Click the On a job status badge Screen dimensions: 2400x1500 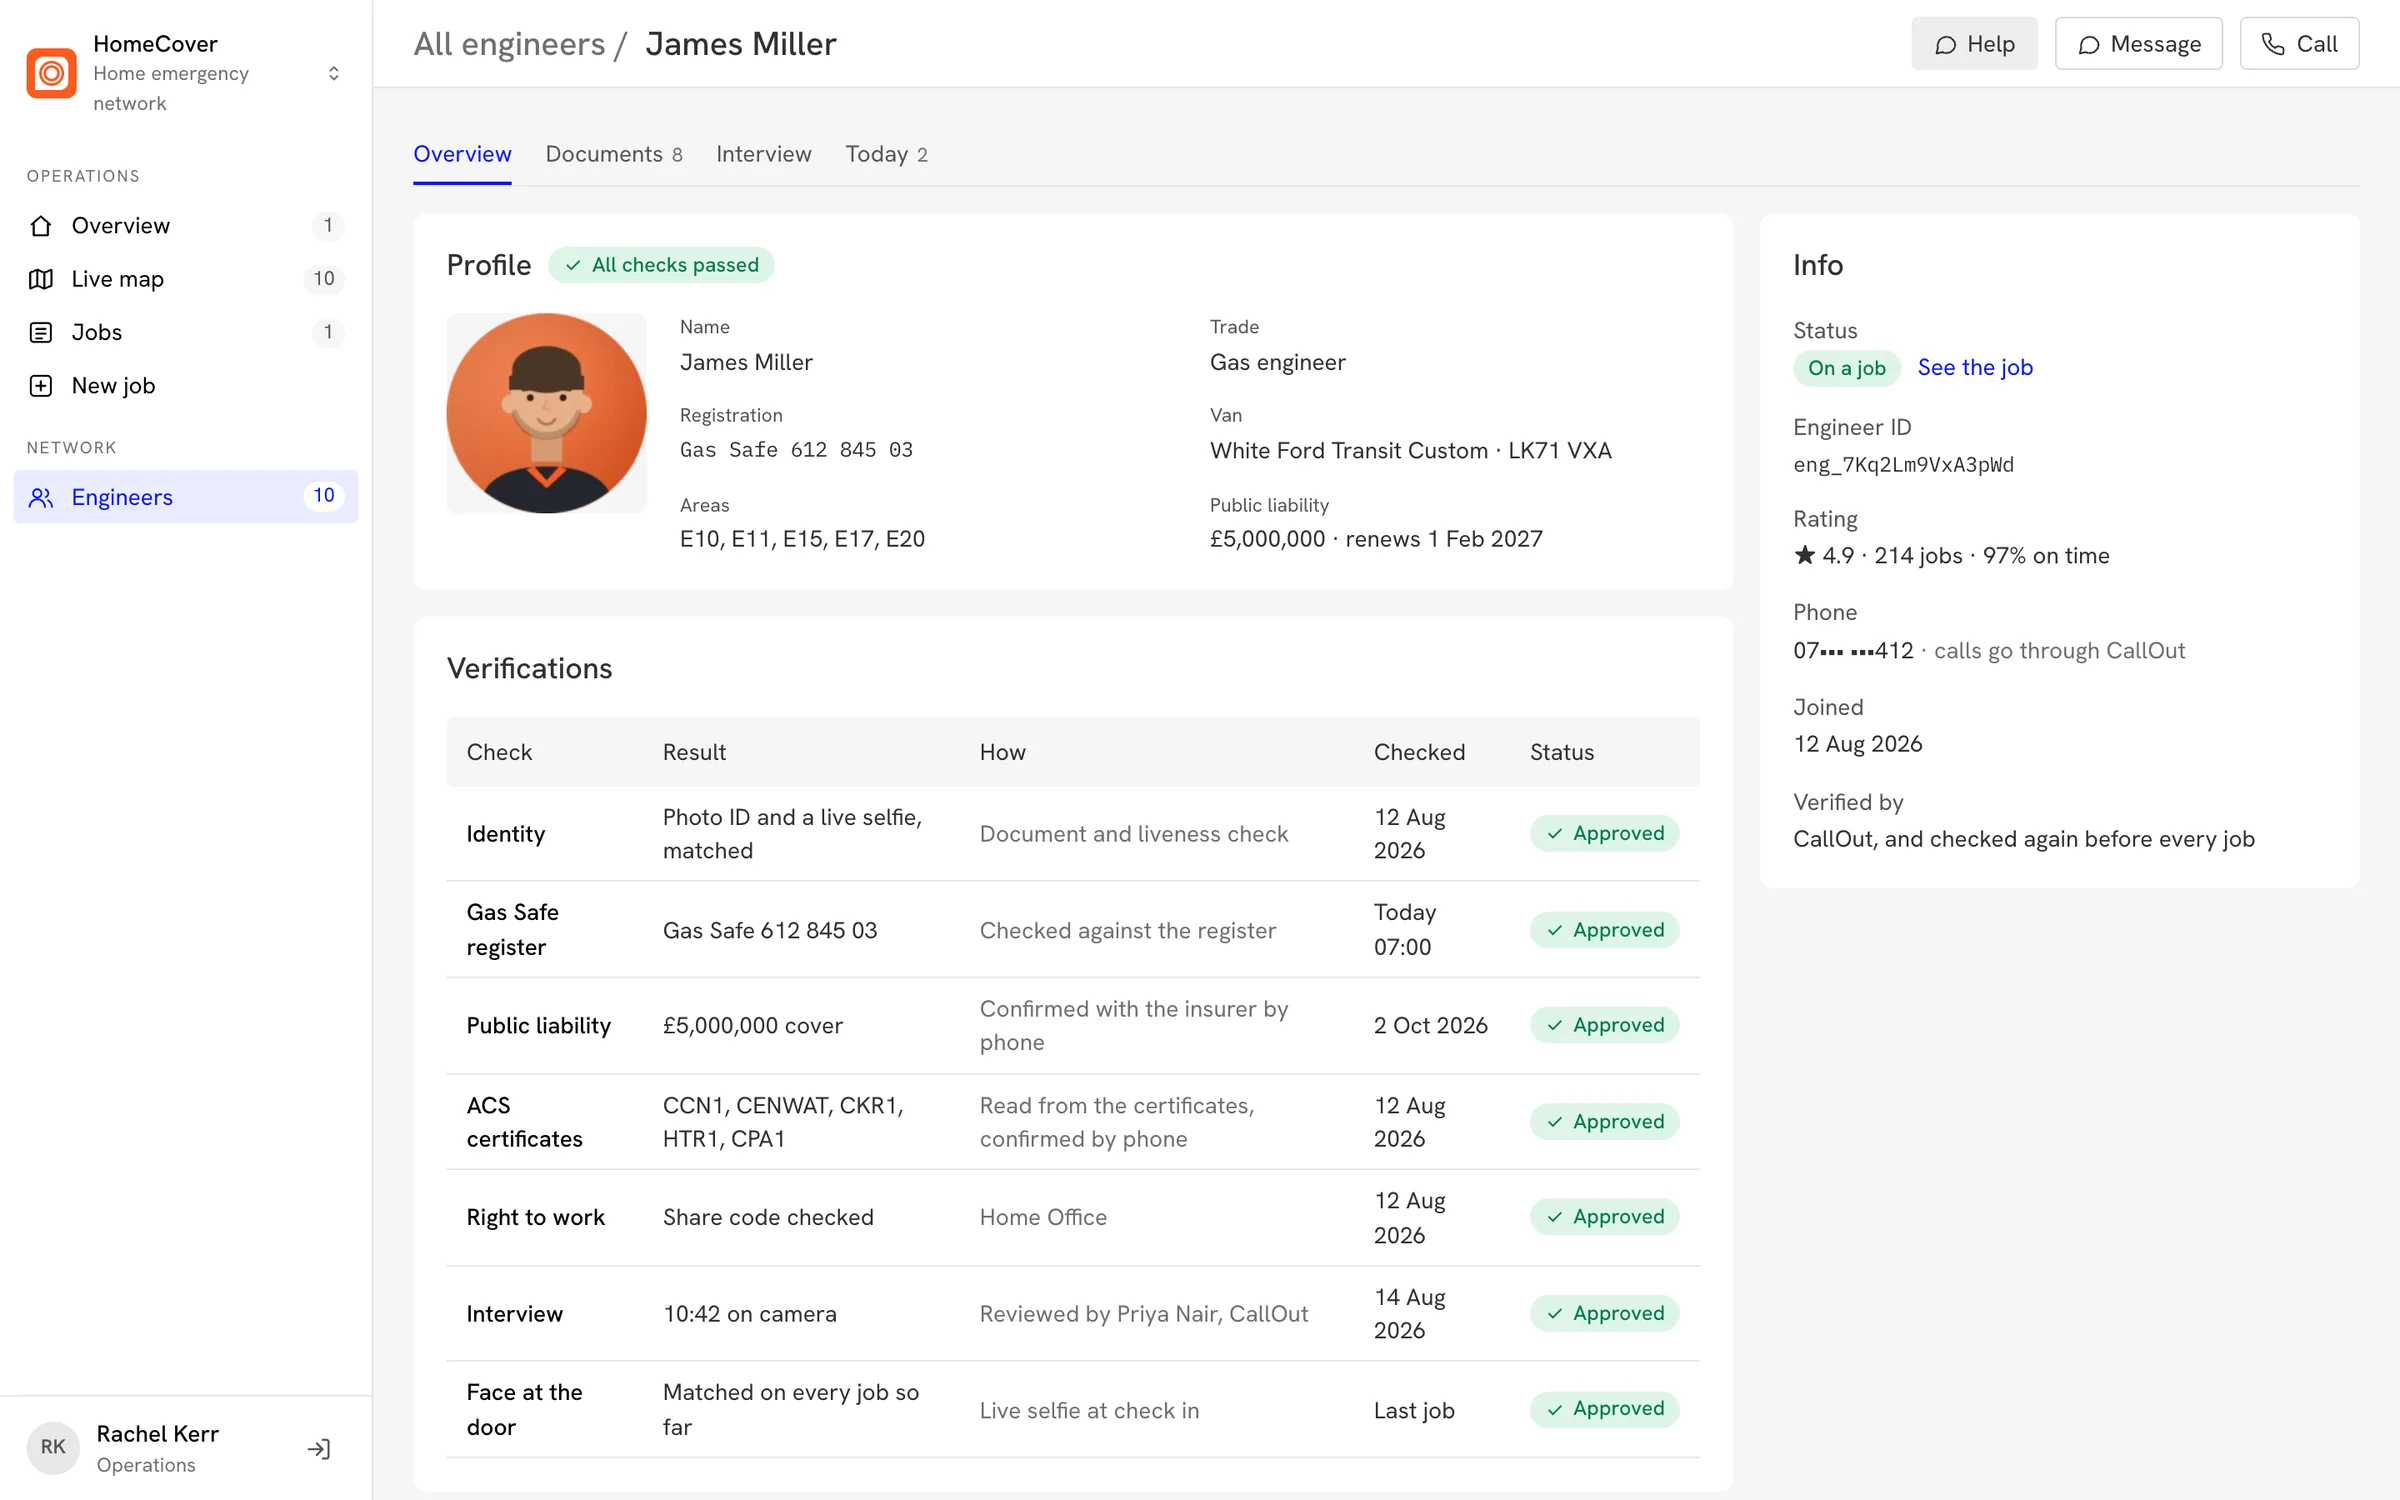point(1846,368)
